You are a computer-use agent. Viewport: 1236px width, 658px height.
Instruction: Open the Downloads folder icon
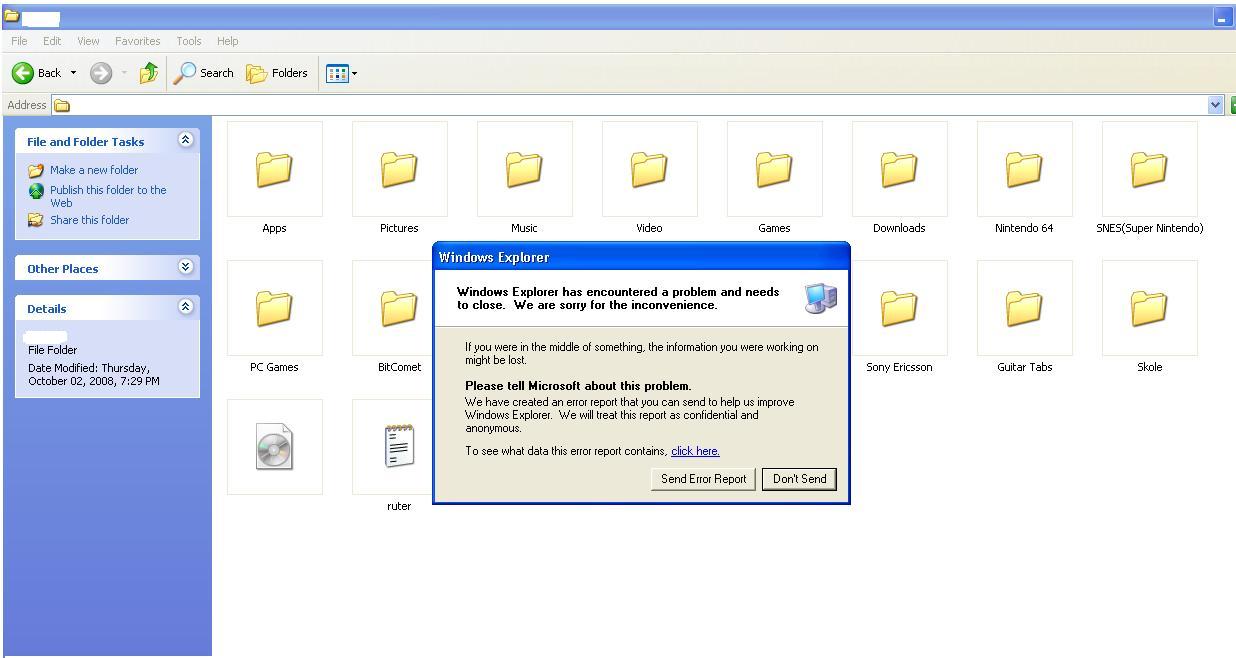900,169
